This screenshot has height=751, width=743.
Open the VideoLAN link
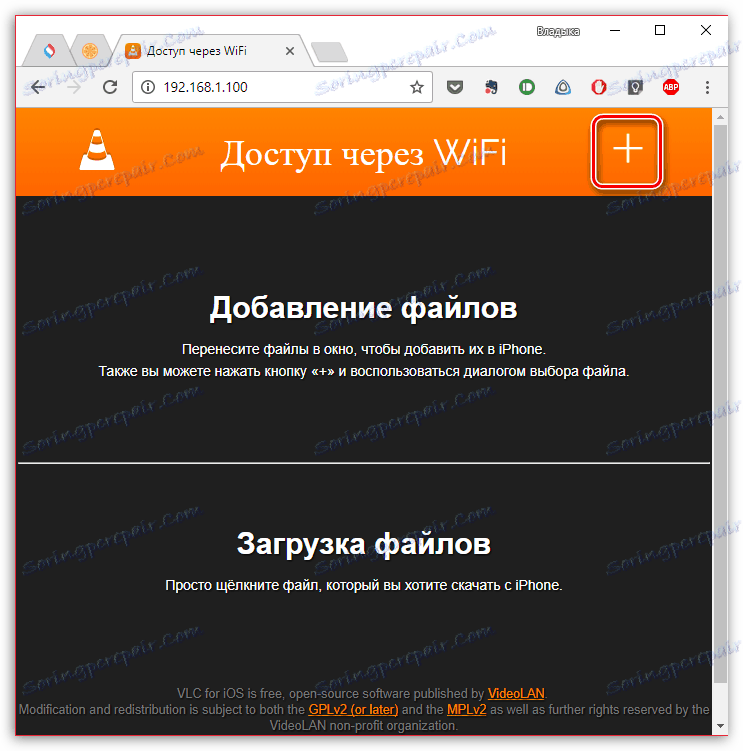tap(516, 694)
